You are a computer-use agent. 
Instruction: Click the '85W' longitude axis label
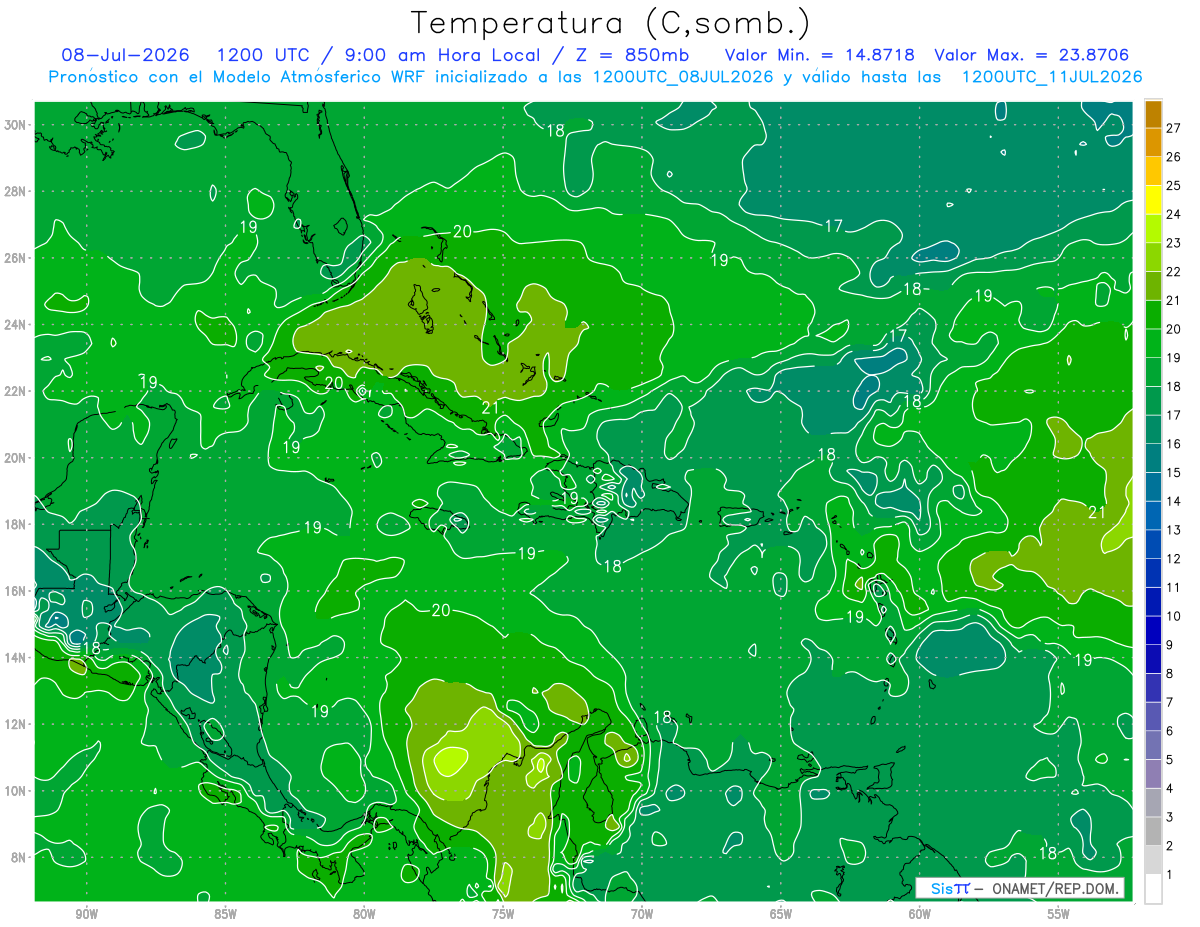click(x=225, y=914)
